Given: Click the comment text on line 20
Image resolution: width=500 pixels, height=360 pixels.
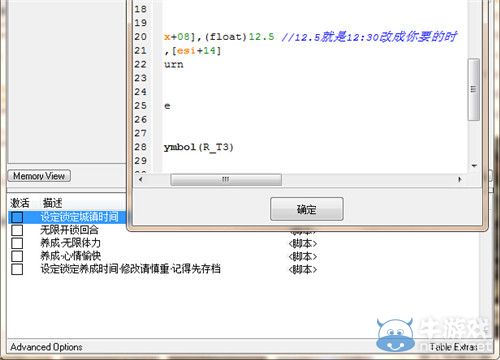Looking at the screenshot, I should pyautogui.click(x=369, y=37).
